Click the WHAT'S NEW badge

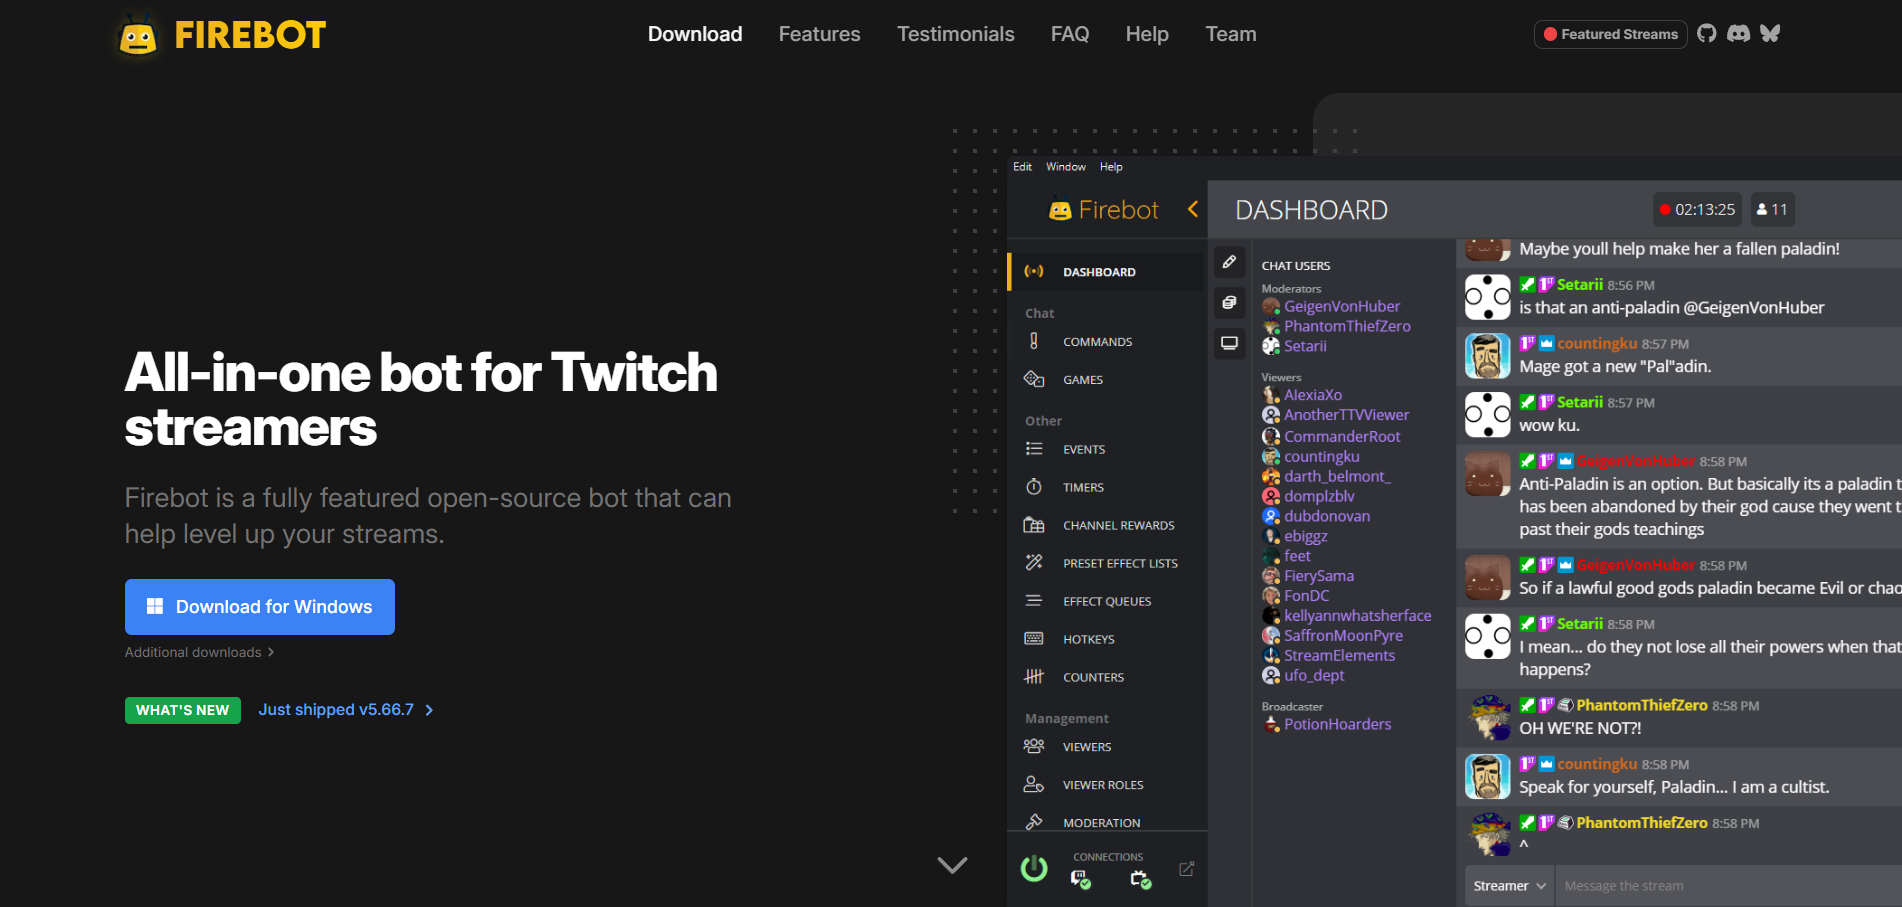(x=183, y=710)
